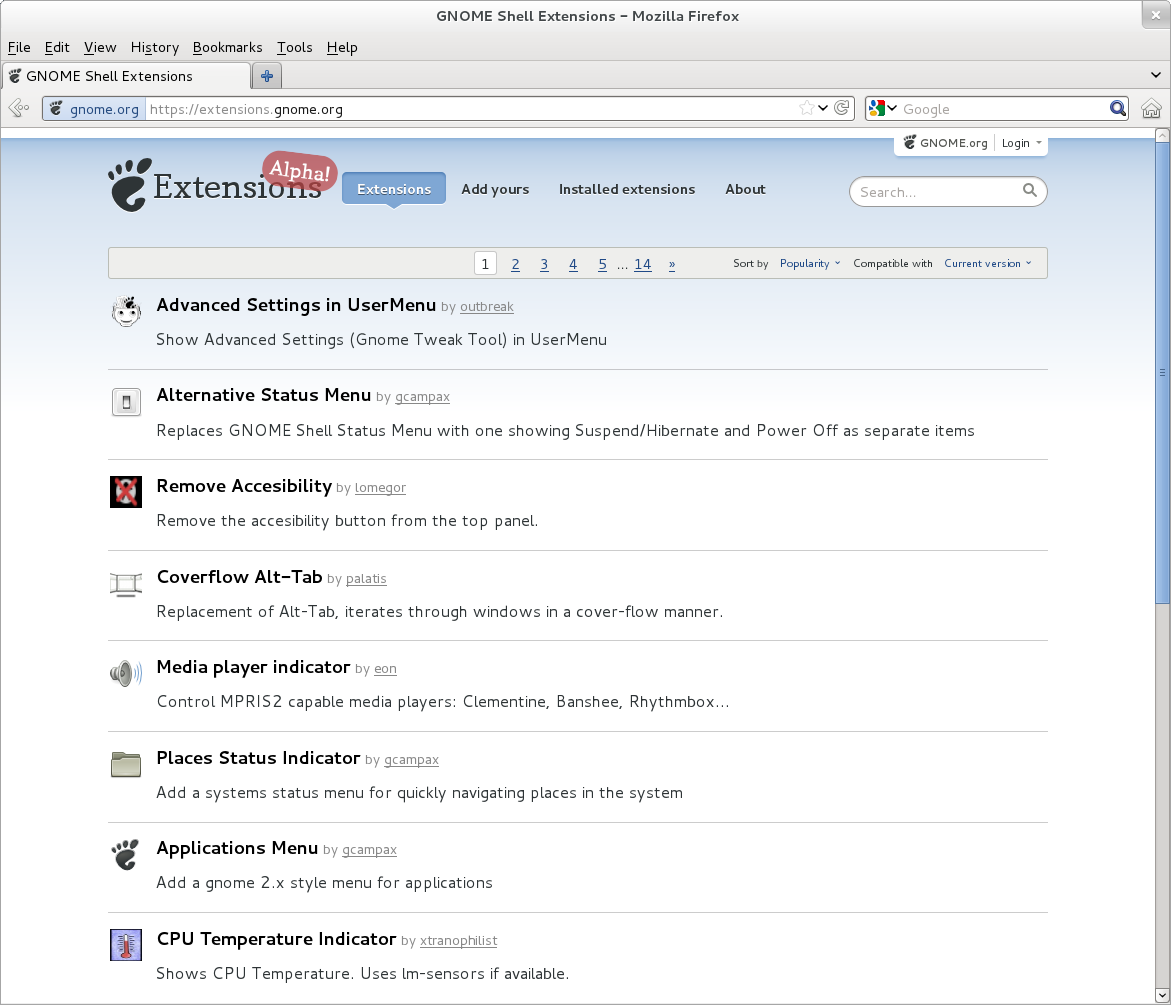This screenshot has width=1171, height=1005.
Task: Open Advanced Settings in UserMenu extension title
Action: pyautogui.click(x=296, y=305)
